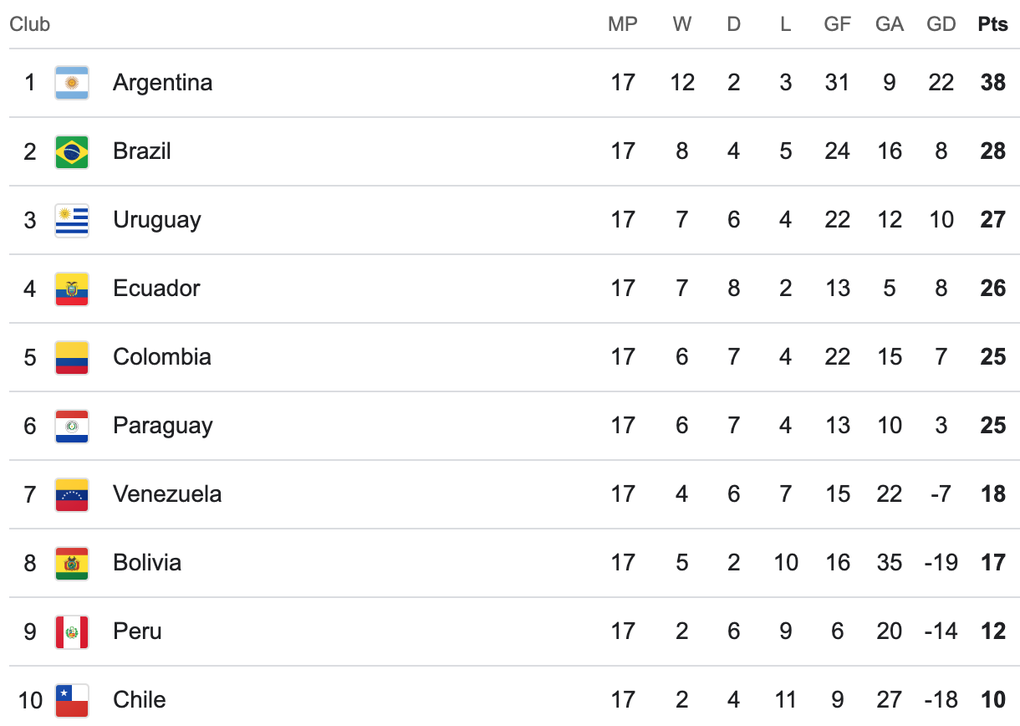1020x726 pixels.
Task: Open the Venezuela team name link
Action: (167, 494)
